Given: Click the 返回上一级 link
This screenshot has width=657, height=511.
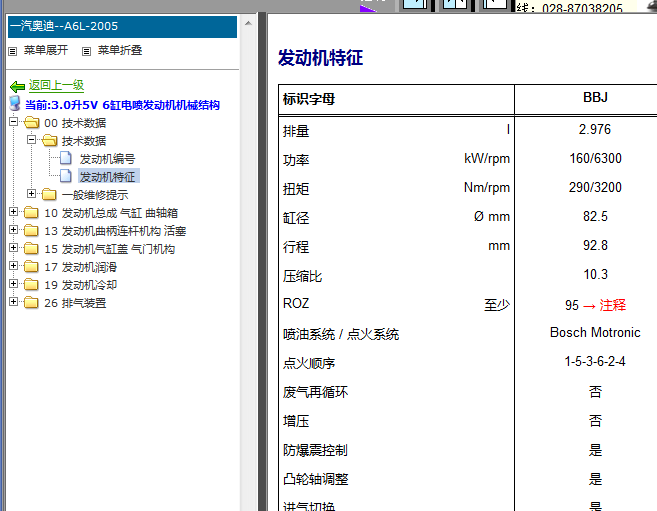Looking at the screenshot, I should (x=56, y=85).
